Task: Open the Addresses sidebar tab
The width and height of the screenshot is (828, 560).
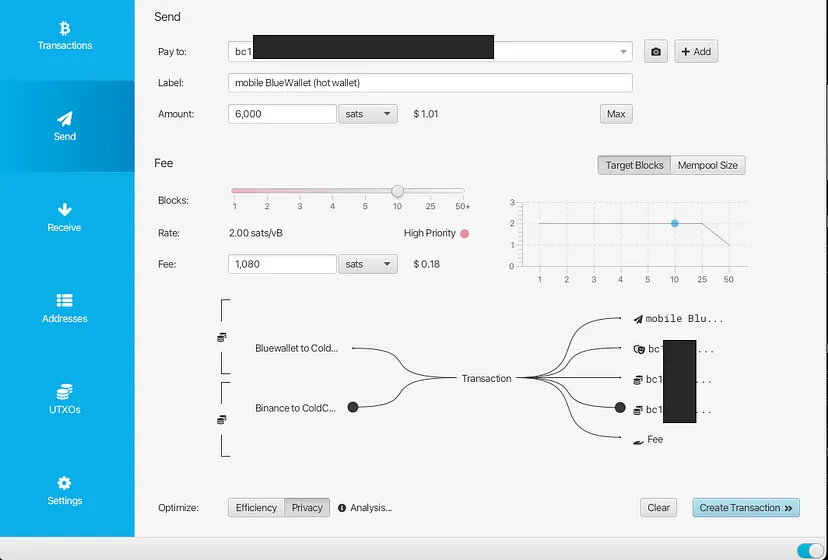Action: click(x=64, y=309)
